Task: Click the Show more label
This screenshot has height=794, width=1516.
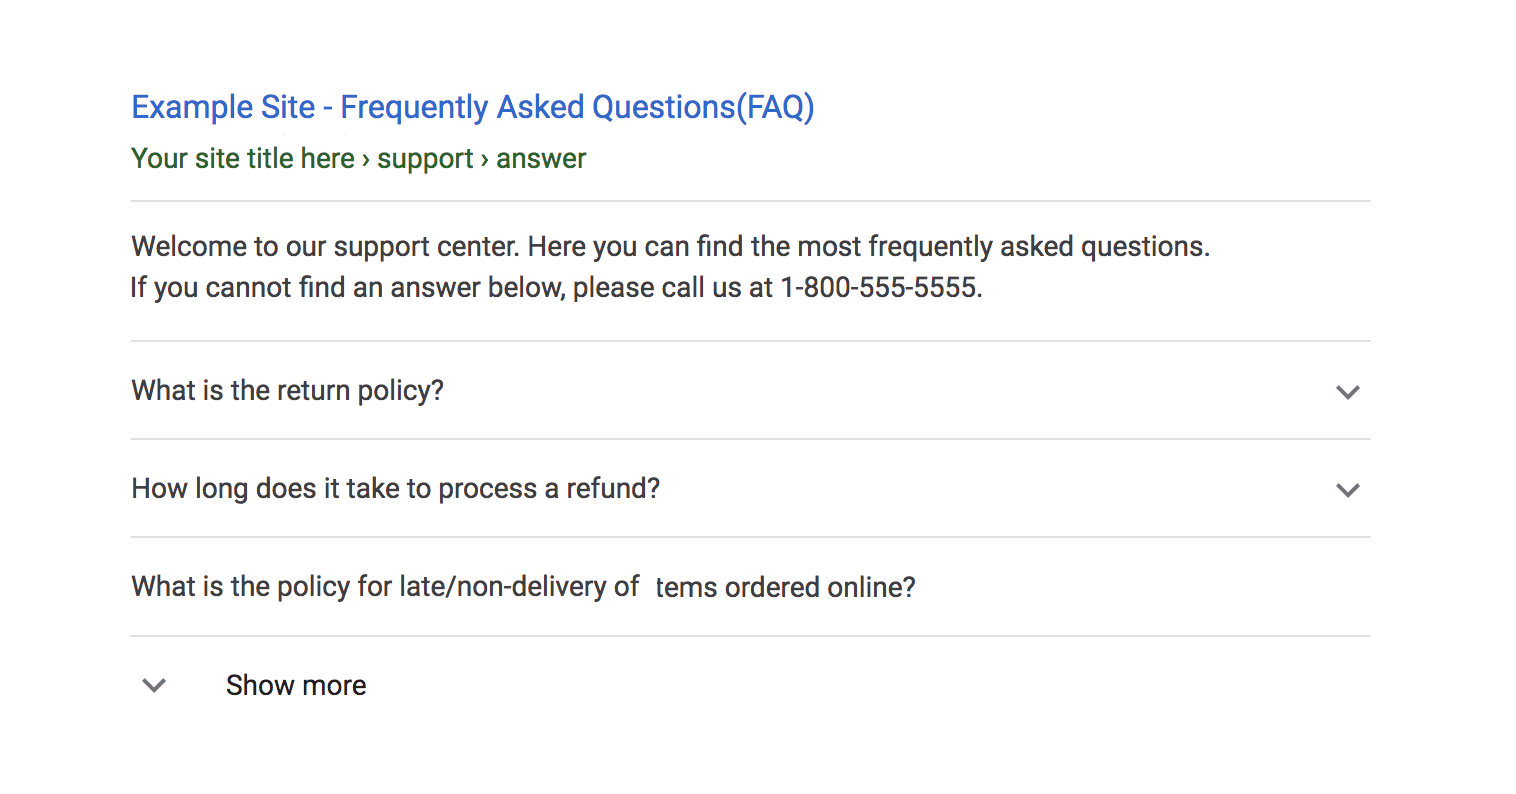Action: point(295,685)
